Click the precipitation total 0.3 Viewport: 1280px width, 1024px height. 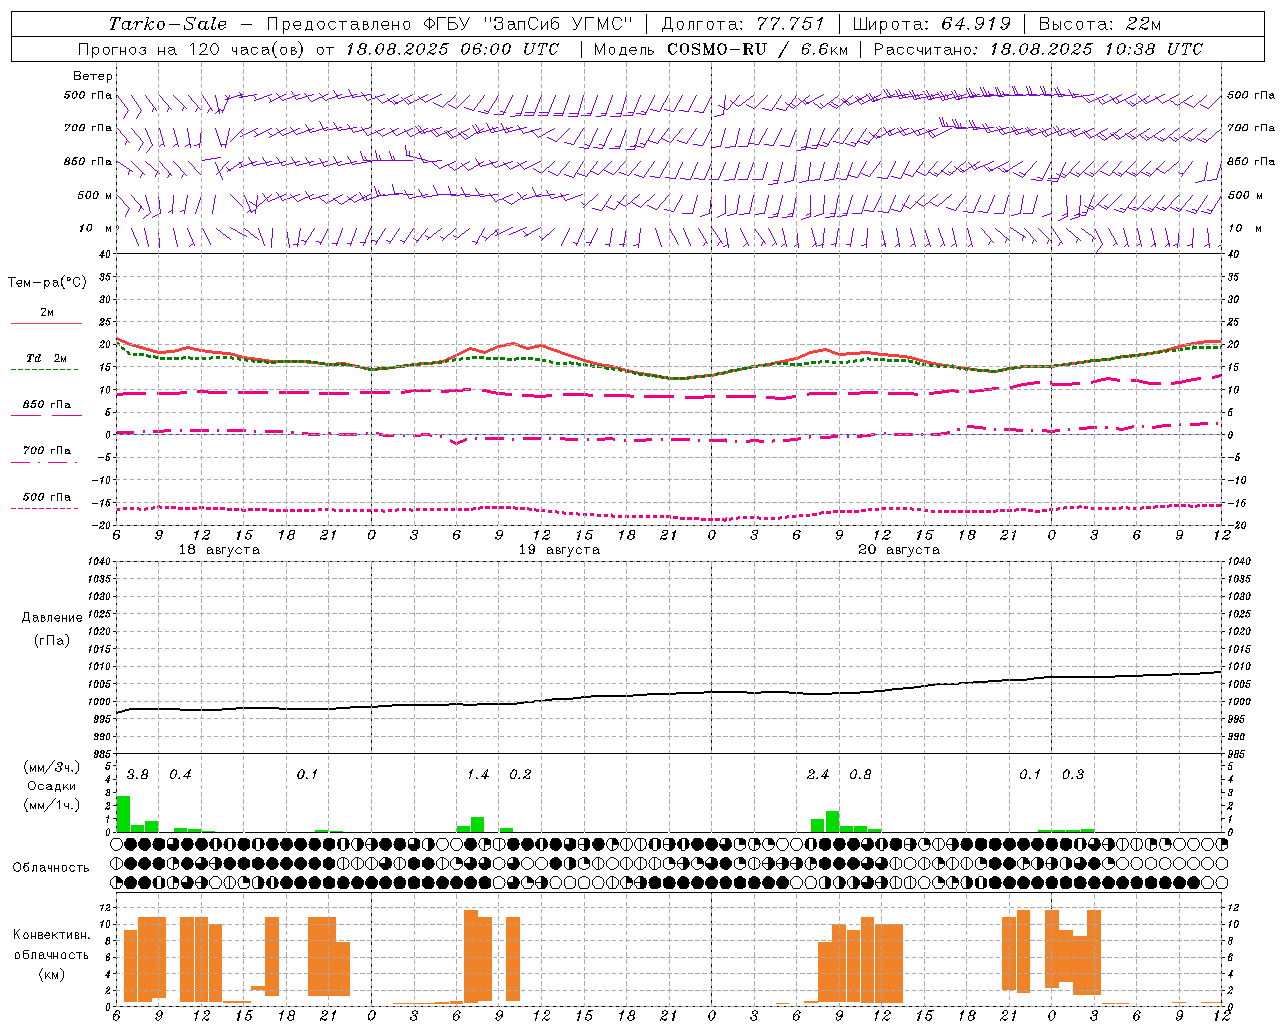point(1073,775)
